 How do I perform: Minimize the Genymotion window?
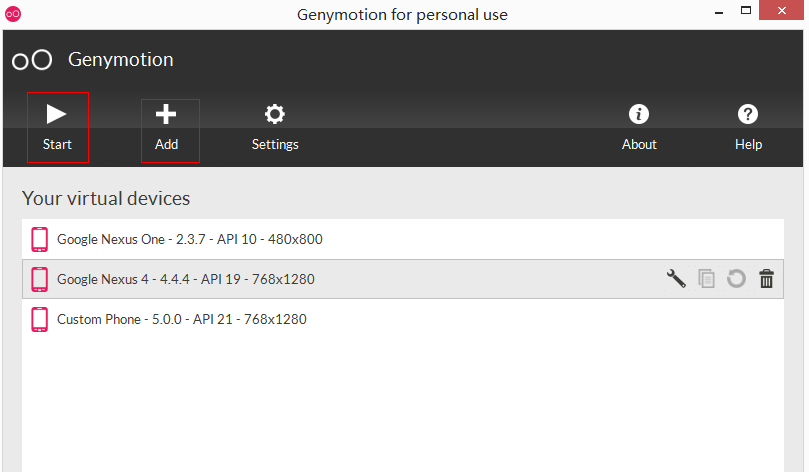coord(719,14)
